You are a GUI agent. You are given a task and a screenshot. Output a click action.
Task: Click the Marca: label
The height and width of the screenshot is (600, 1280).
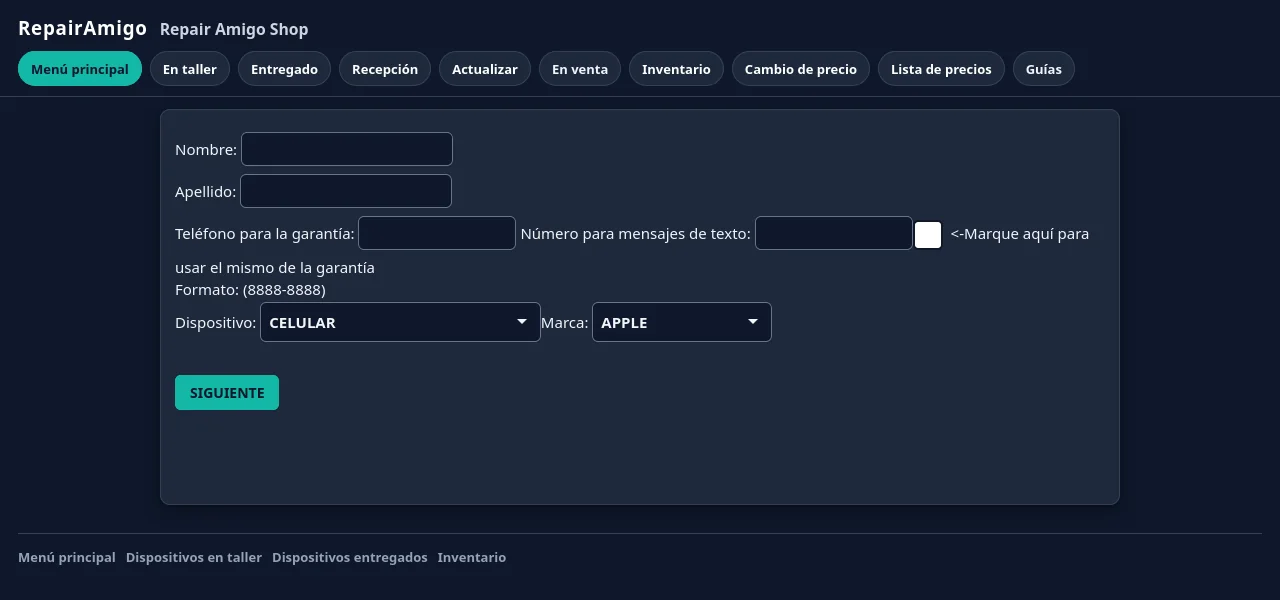(565, 323)
